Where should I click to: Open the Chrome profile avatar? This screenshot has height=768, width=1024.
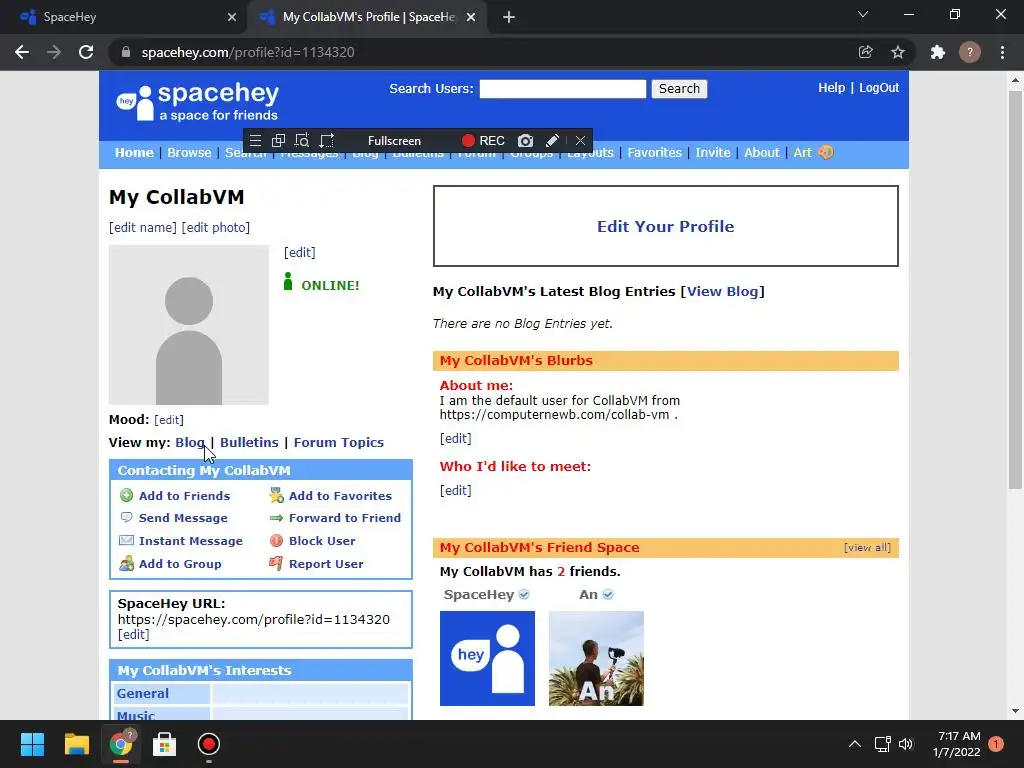(970, 52)
